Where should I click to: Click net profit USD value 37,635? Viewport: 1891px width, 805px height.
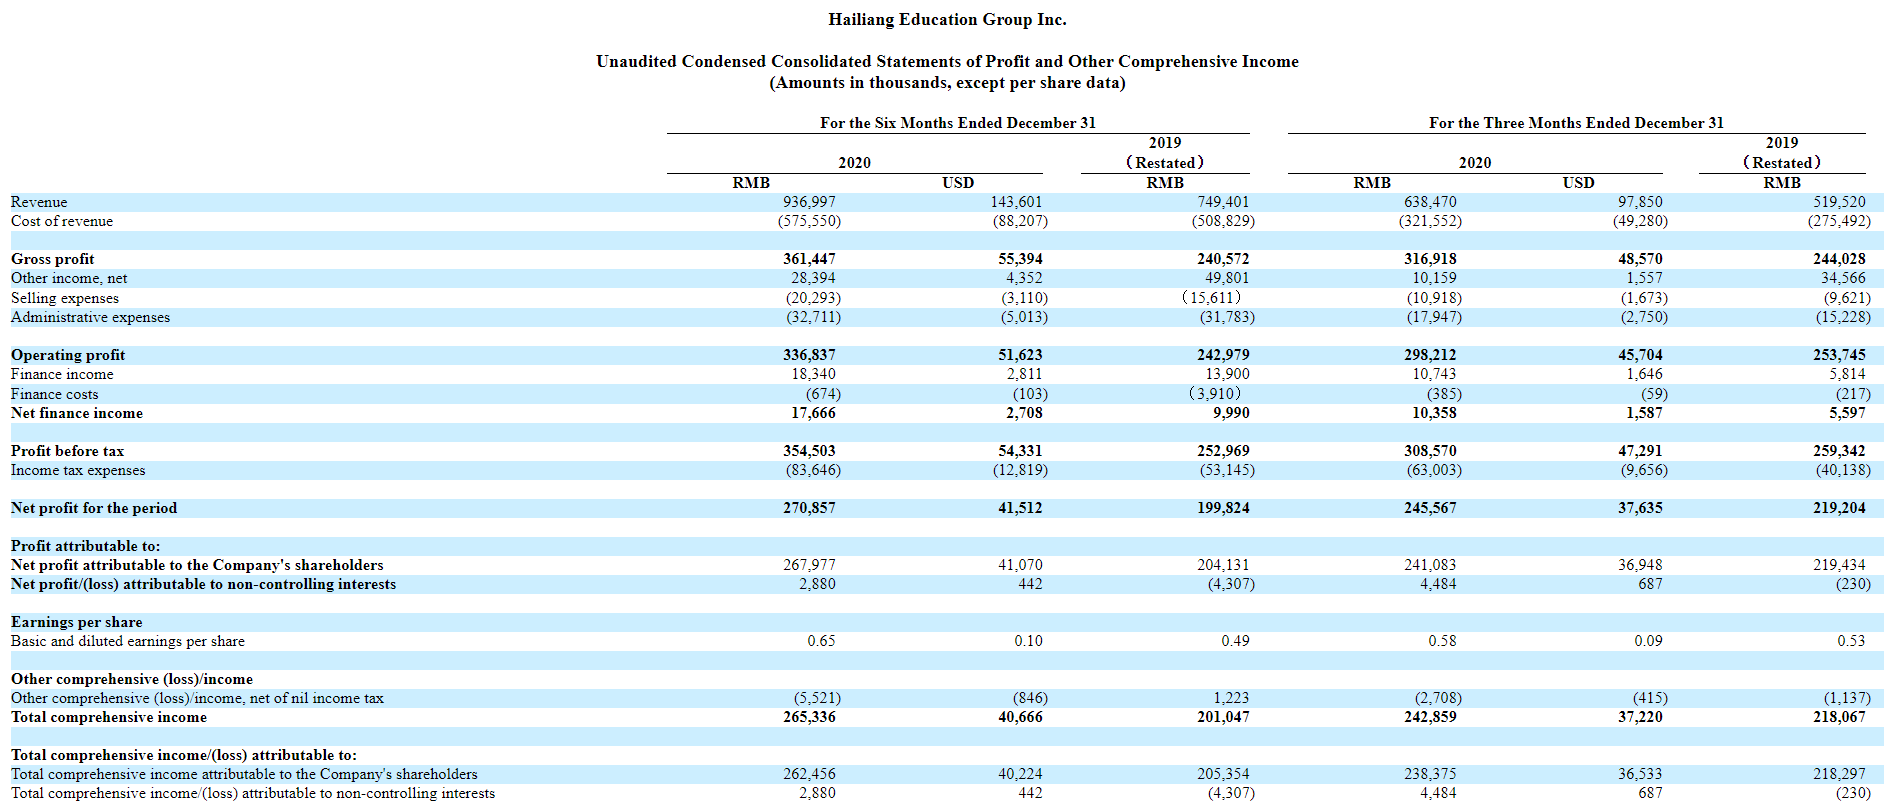[1640, 508]
